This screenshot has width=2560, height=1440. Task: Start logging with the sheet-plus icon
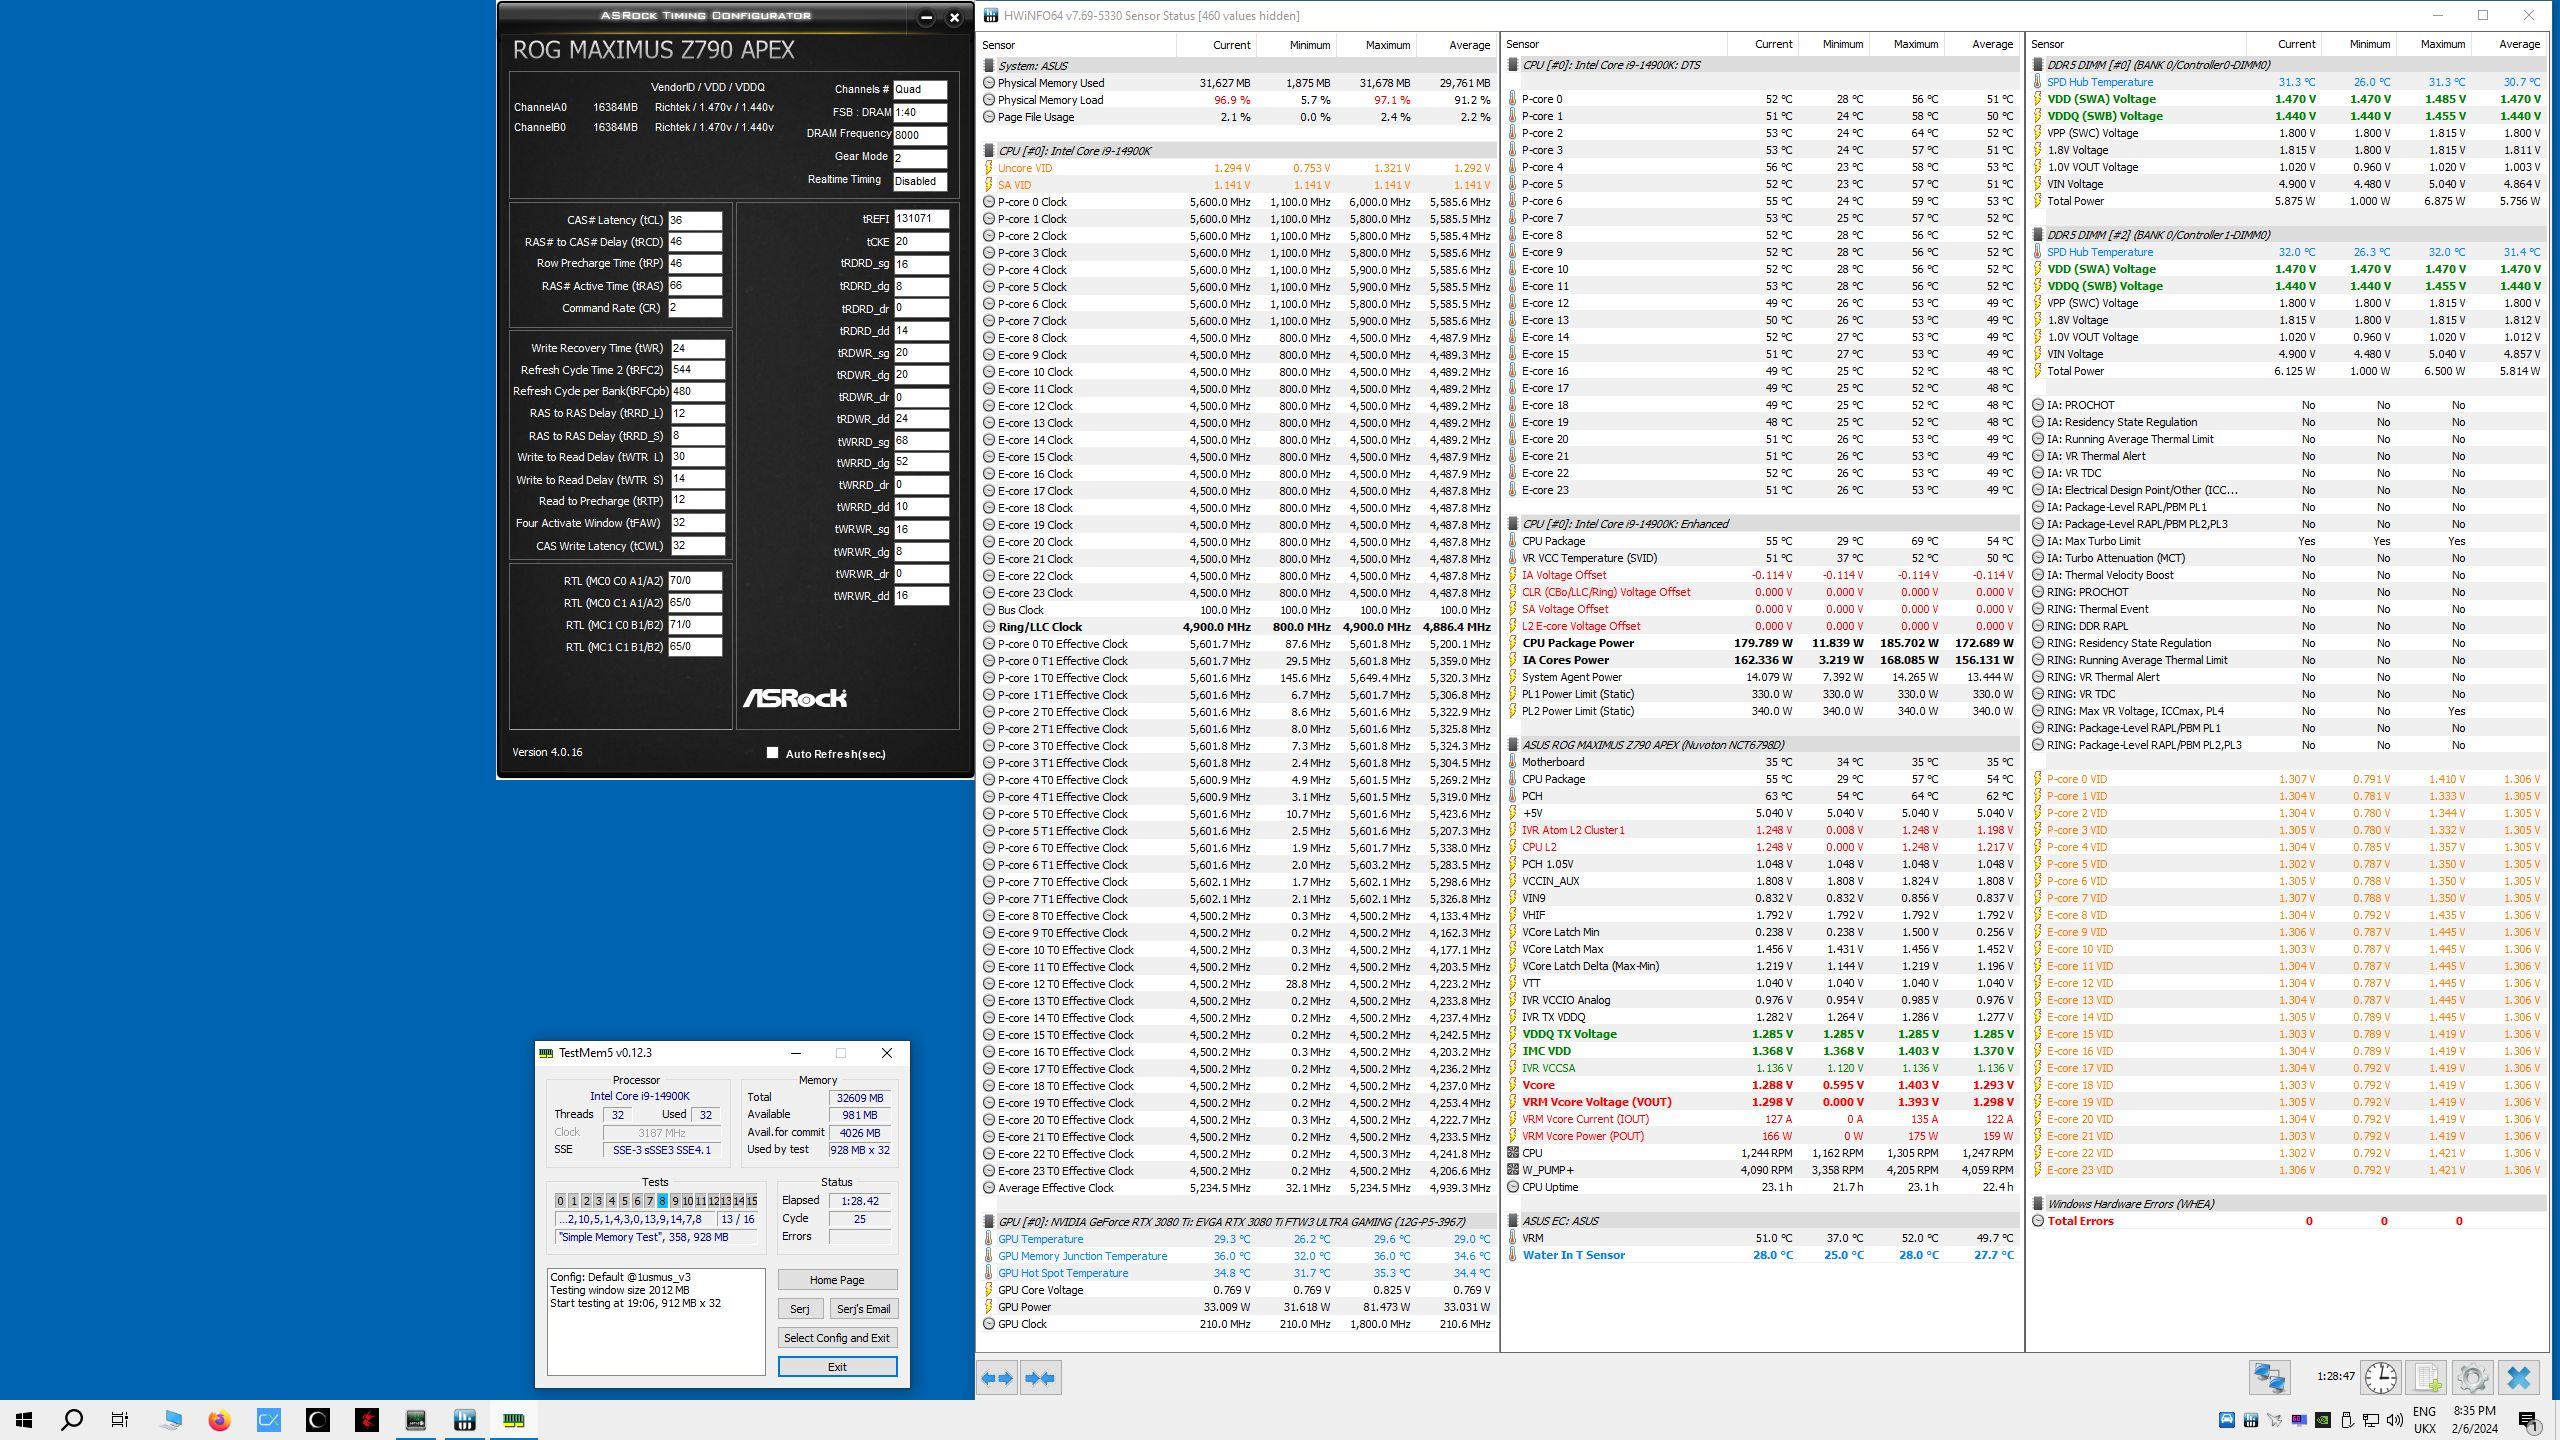2426,1377
